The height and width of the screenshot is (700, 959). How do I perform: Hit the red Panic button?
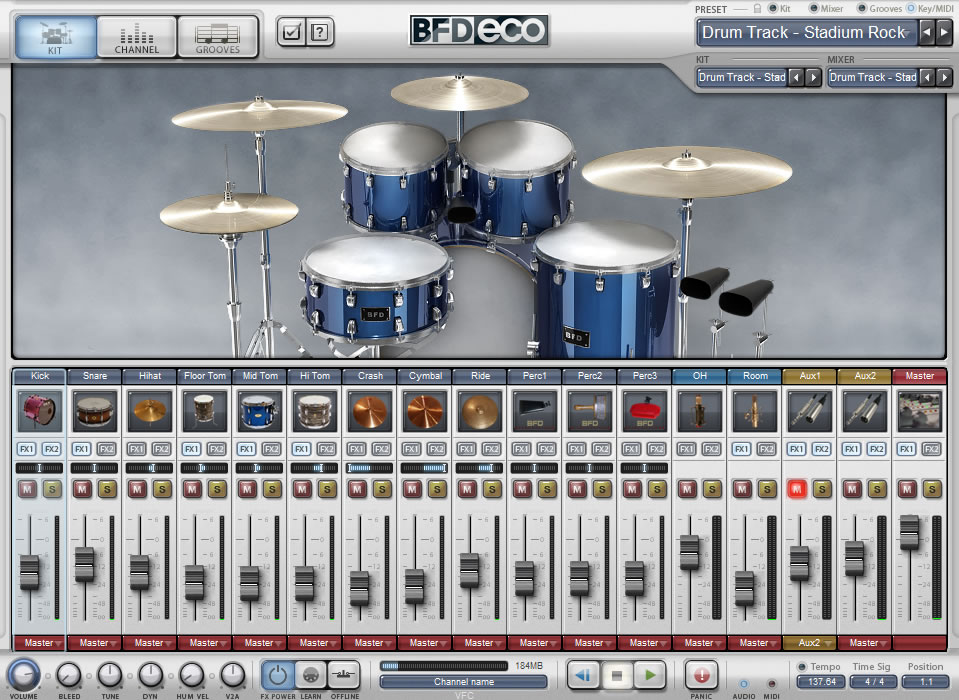(x=701, y=675)
